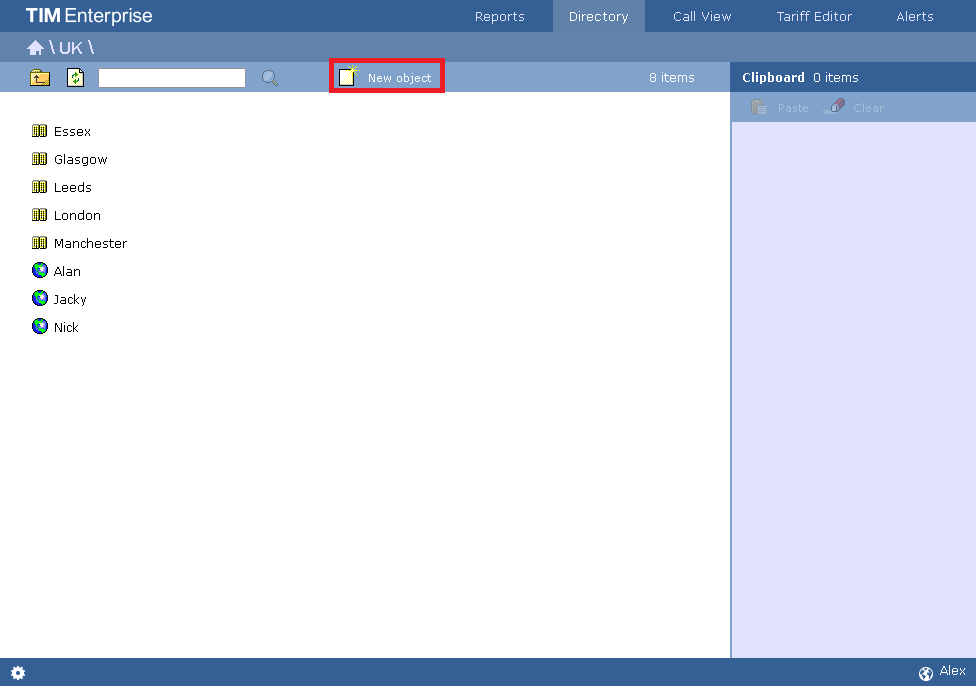Select the Glasgow directory entry
Viewport: 976px width, 686px height.
coord(81,159)
